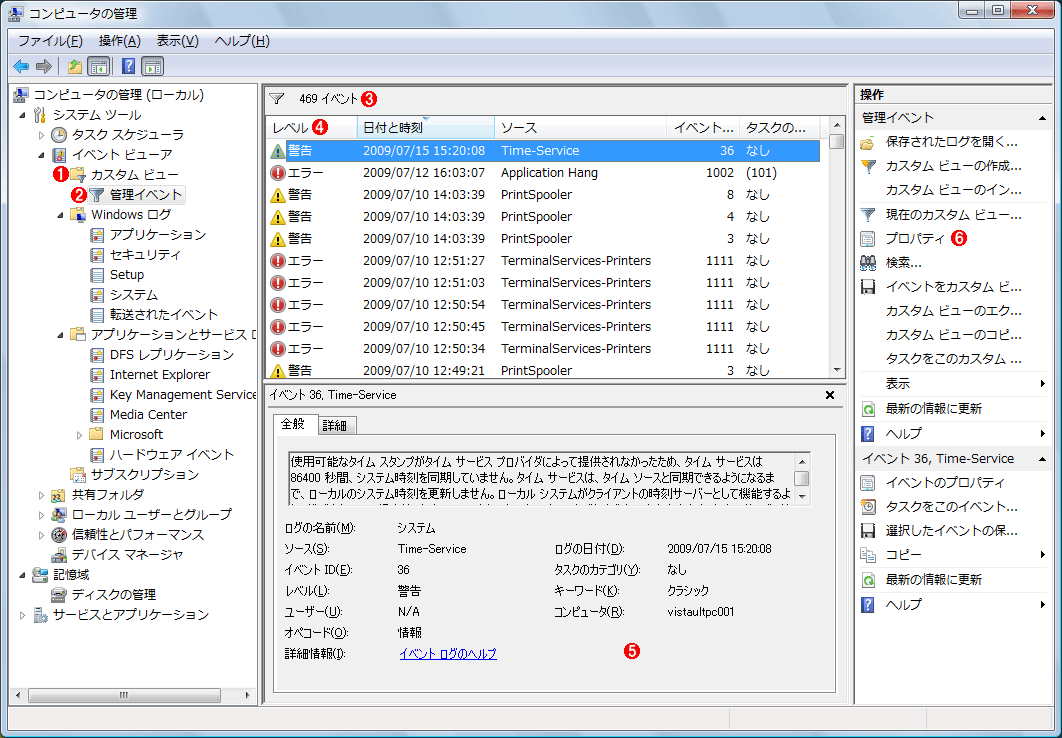
Task: Click 検索 binoculars action in the right pane
Action: [903, 262]
